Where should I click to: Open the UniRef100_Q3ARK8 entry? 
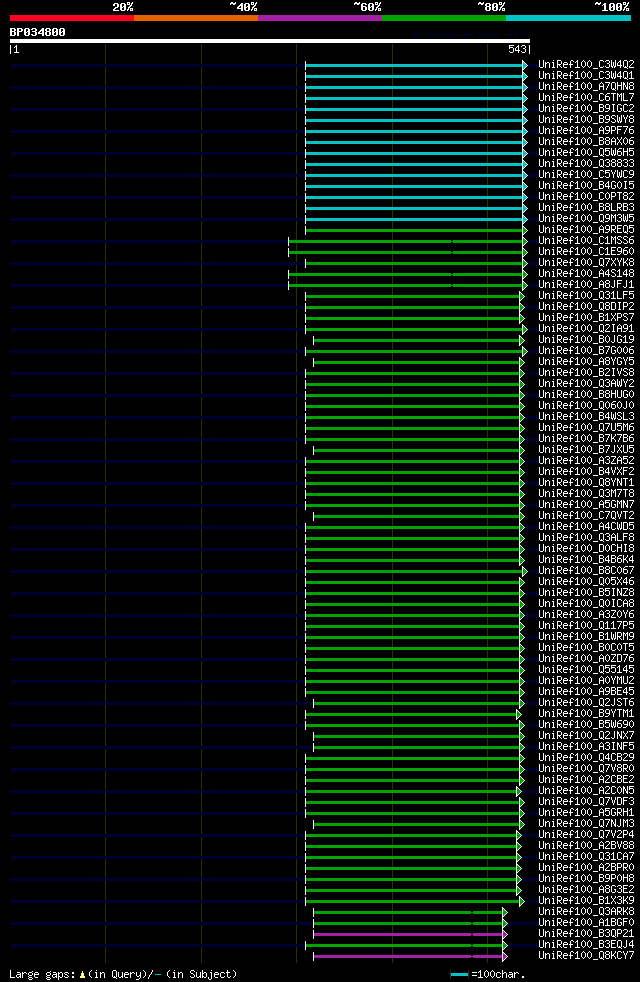(x=586, y=912)
